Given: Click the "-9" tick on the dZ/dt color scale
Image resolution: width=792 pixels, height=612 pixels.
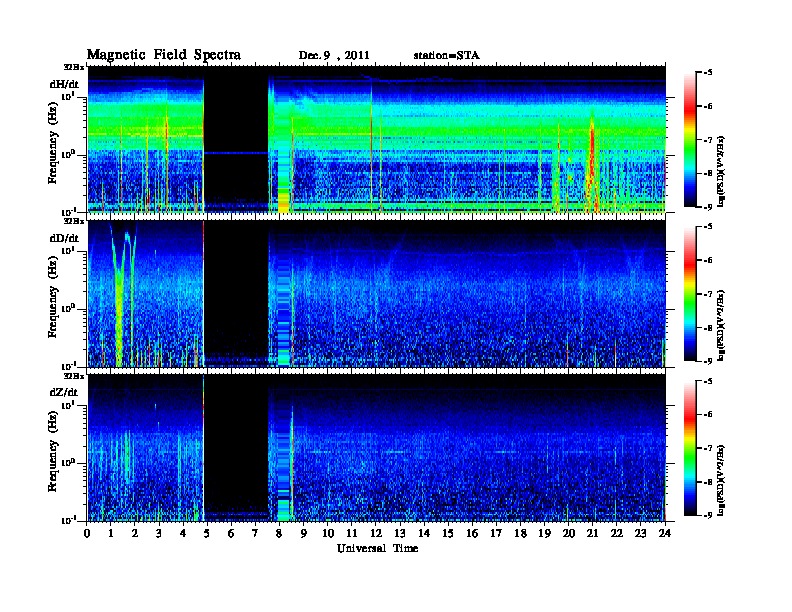Looking at the screenshot, I should pos(708,515).
